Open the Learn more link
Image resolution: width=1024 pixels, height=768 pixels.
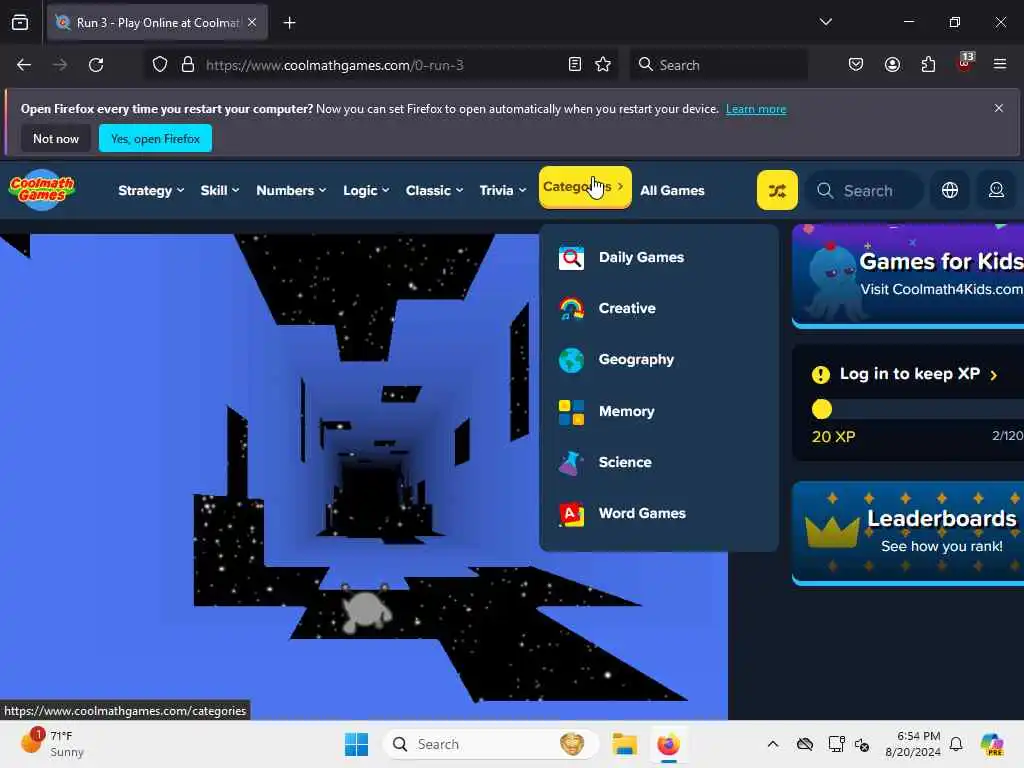756,109
